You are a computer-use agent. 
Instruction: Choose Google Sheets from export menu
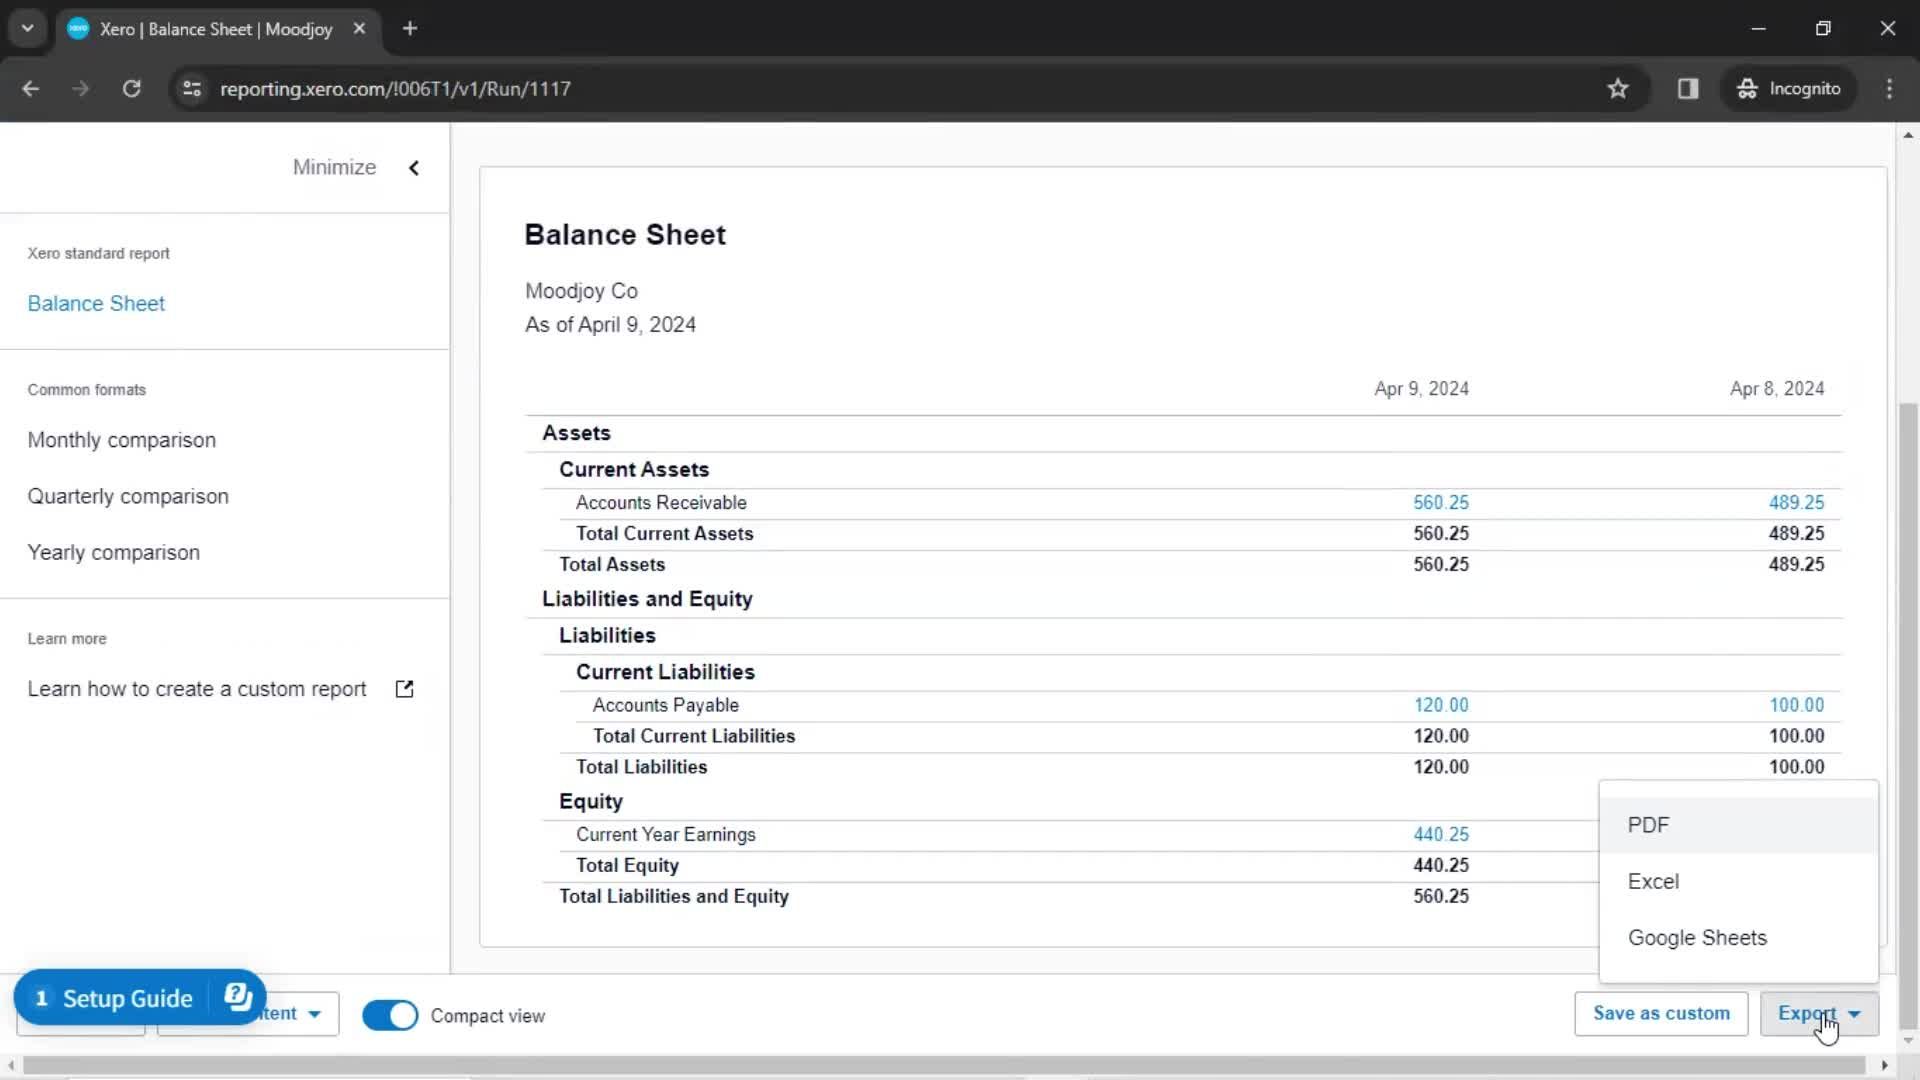tap(1738, 938)
